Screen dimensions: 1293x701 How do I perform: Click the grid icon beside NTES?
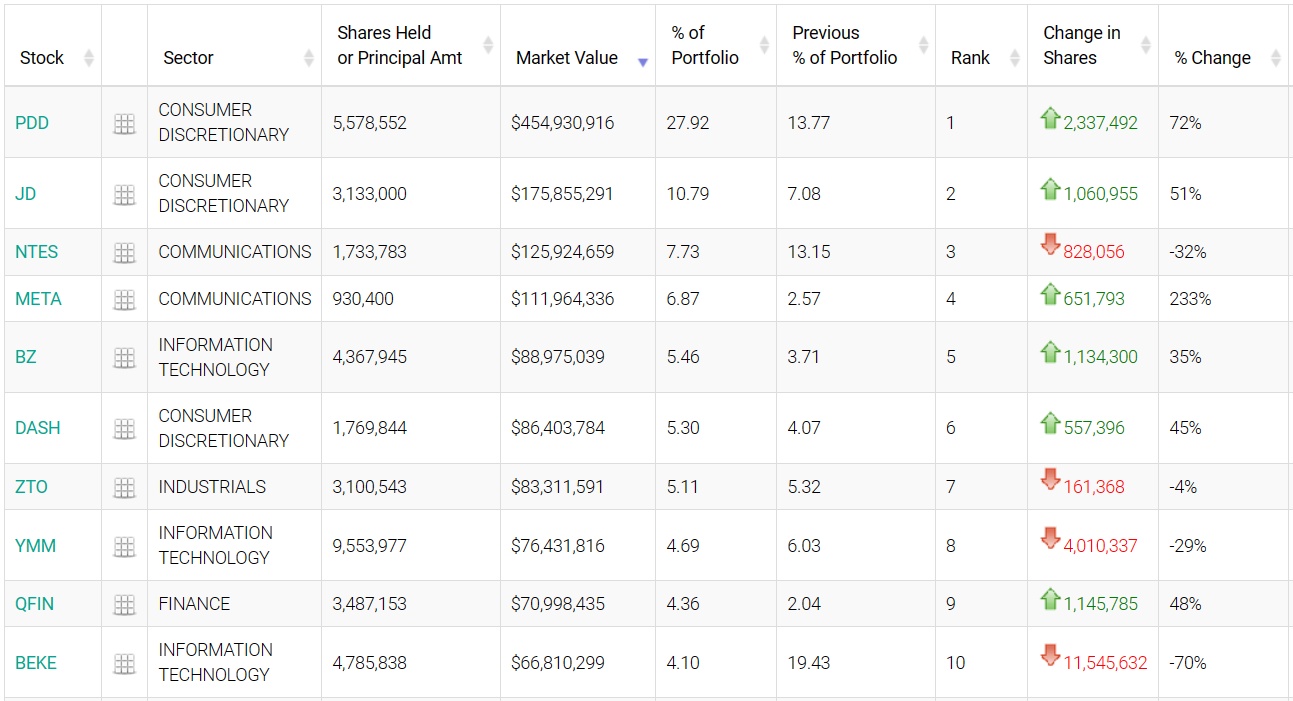click(124, 253)
